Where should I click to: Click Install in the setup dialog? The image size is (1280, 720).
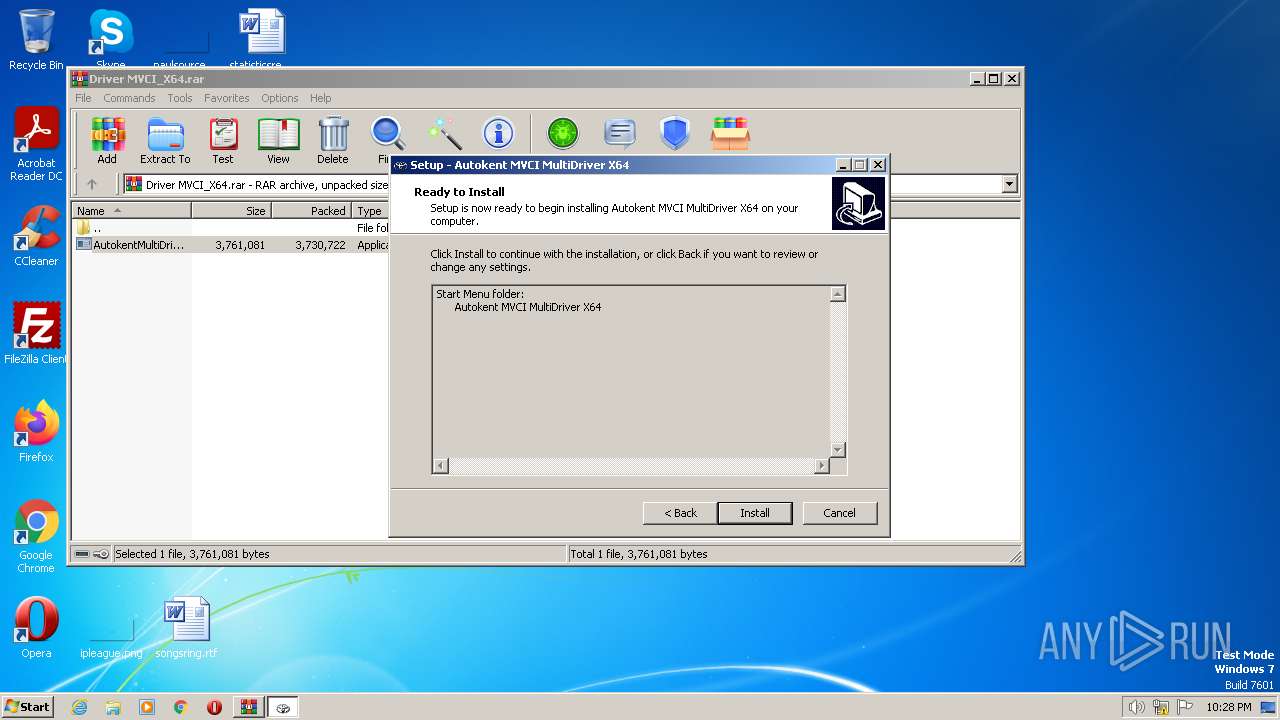coord(755,513)
